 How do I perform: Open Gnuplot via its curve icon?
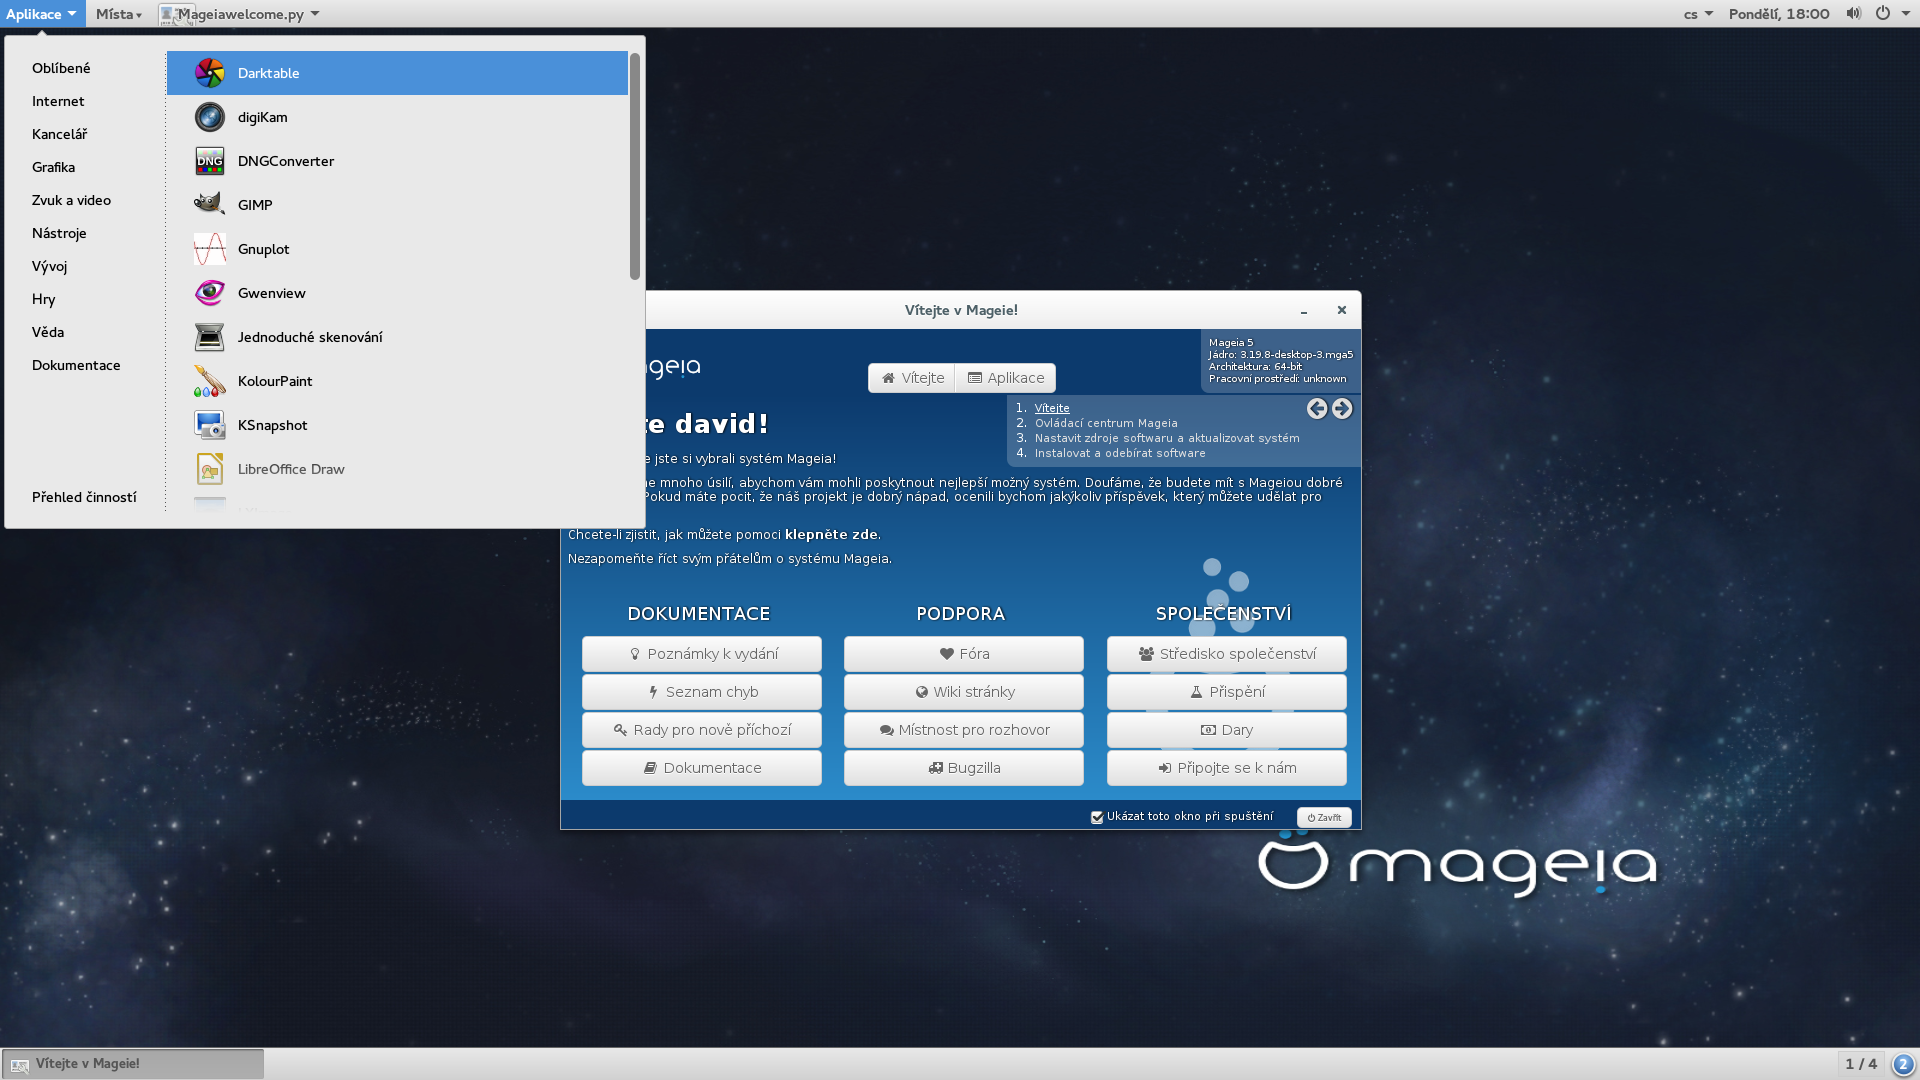[209, 249]
